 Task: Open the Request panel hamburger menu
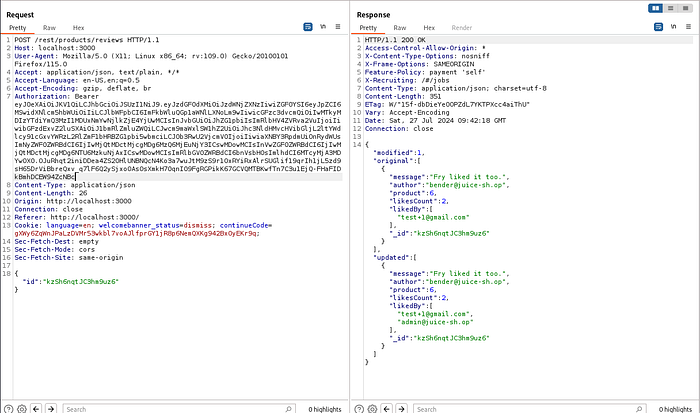(338, 27)
